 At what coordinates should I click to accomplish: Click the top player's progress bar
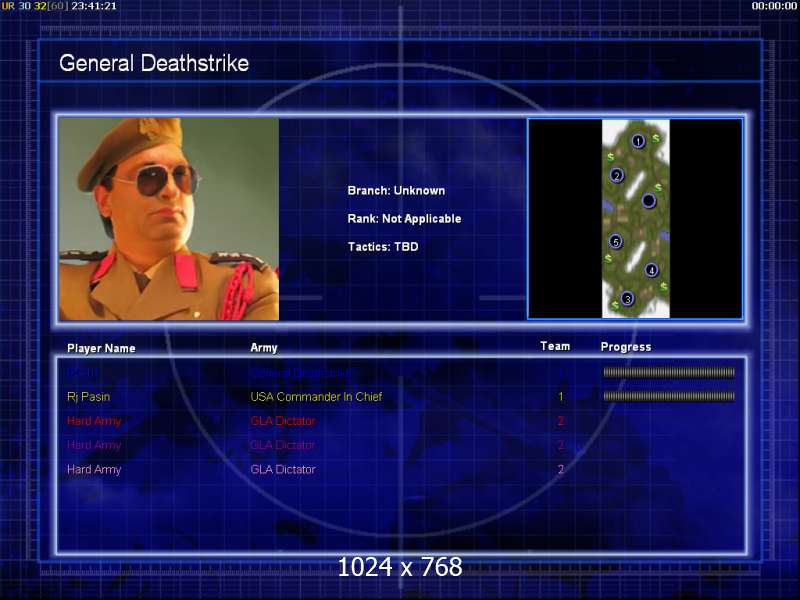pos(668,372)
